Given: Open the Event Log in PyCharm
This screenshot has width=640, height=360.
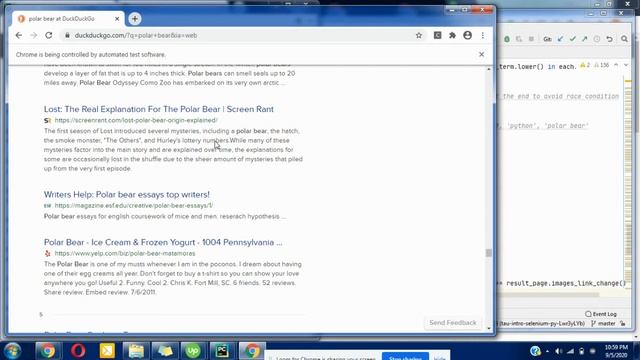Looking at the screenshot, I should pos(601,314).
